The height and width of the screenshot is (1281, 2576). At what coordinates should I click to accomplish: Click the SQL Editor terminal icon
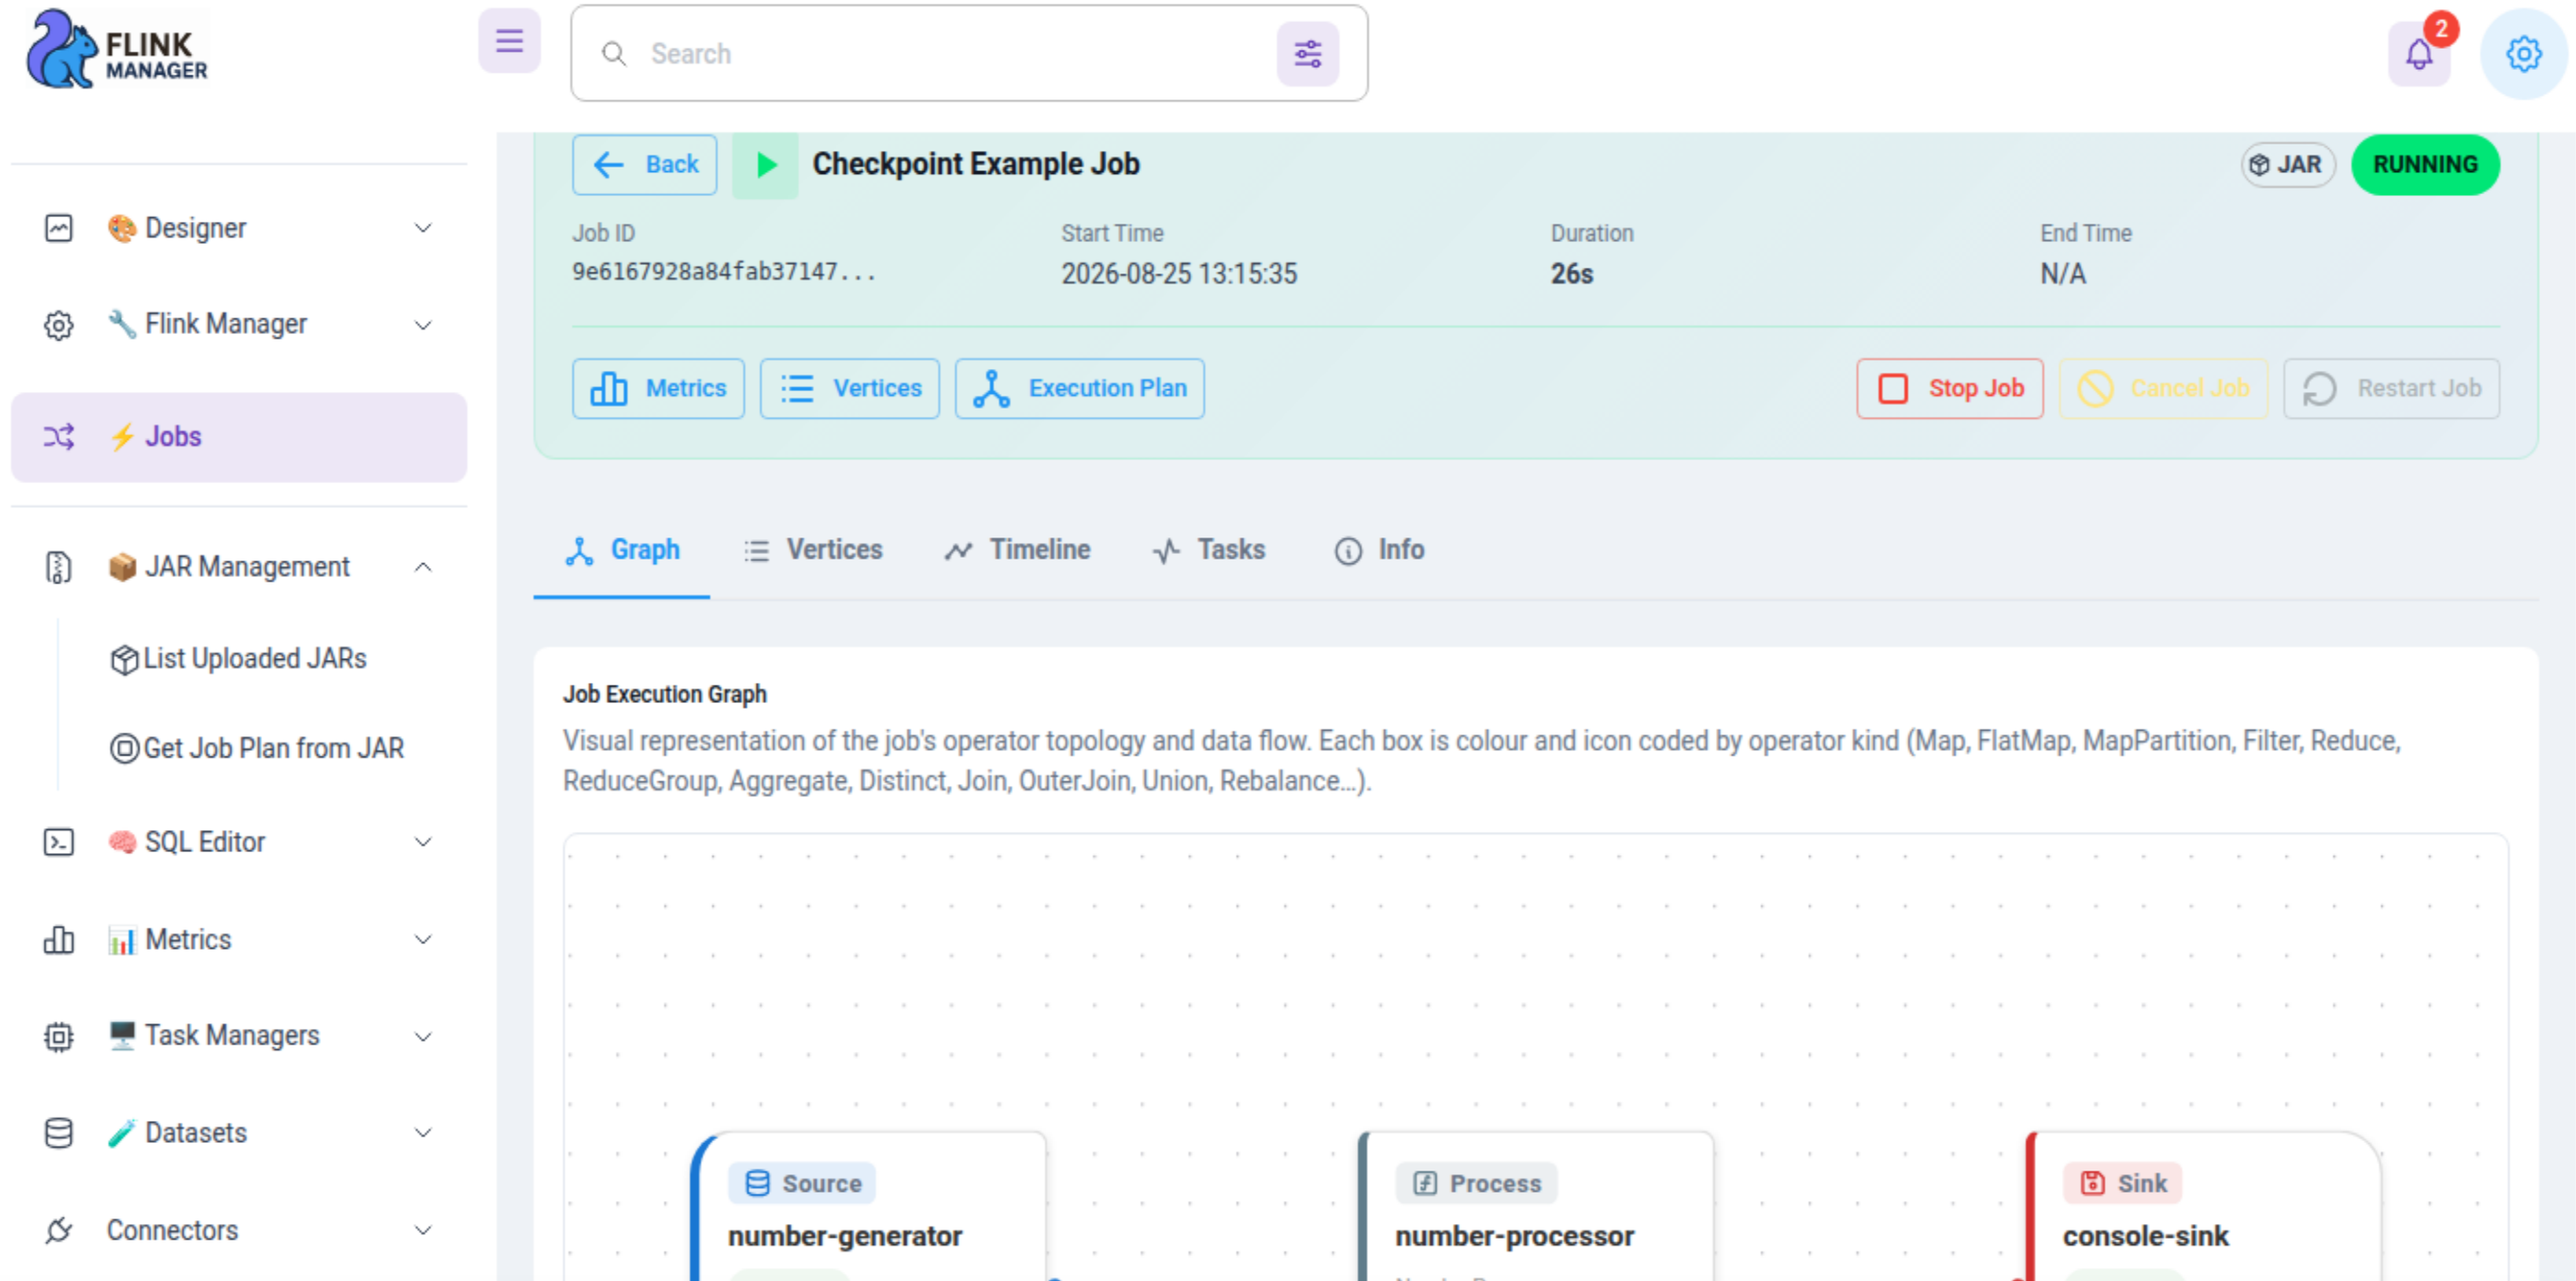pos(59,842)
